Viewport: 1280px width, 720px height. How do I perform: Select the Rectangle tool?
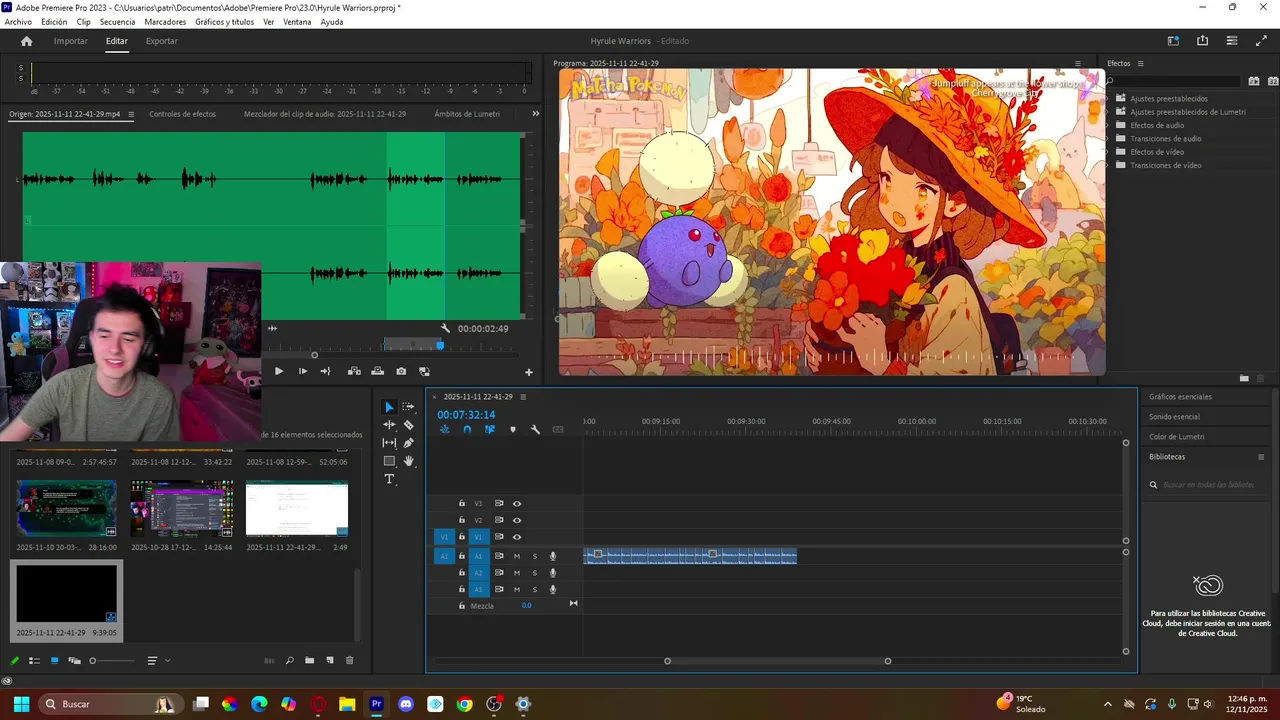389,461
